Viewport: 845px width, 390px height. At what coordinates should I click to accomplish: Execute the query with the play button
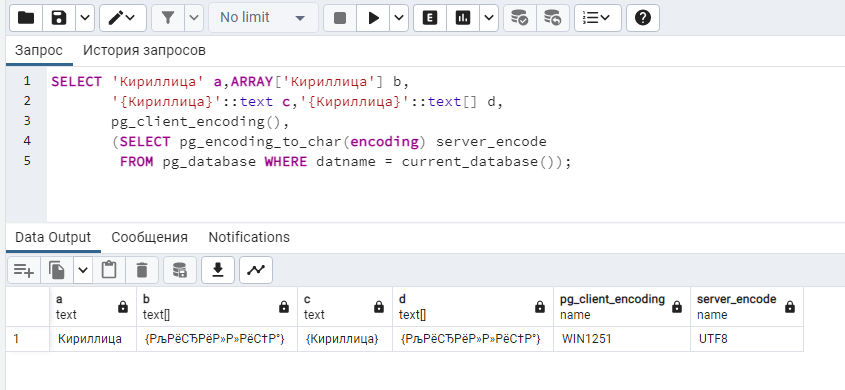click(373, 18)
